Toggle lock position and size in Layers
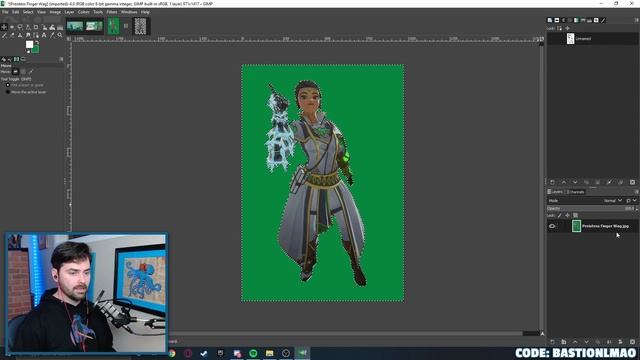The image size is (640, 360). click(568, 216)
